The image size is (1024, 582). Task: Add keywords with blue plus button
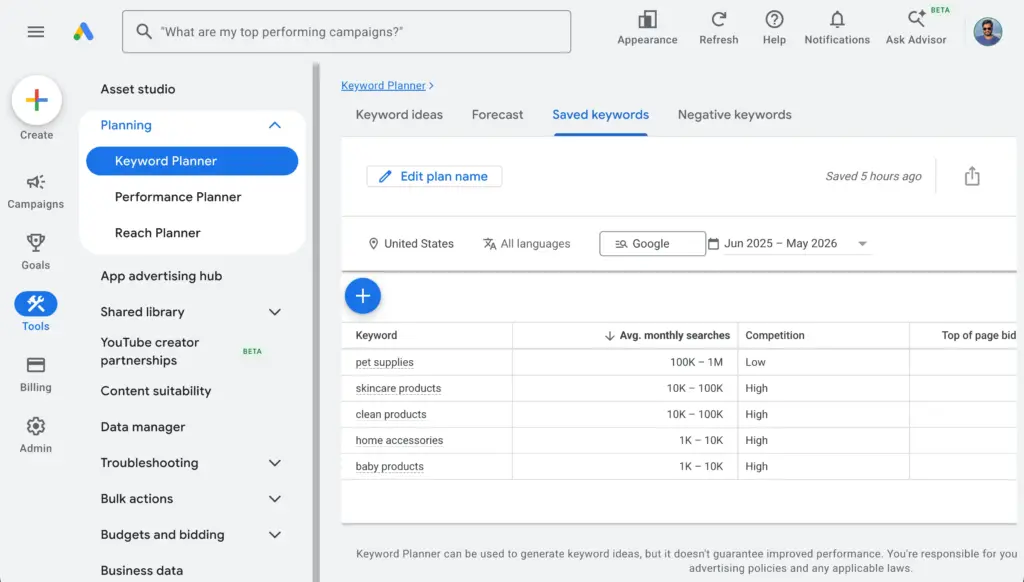tap(363, 296)
